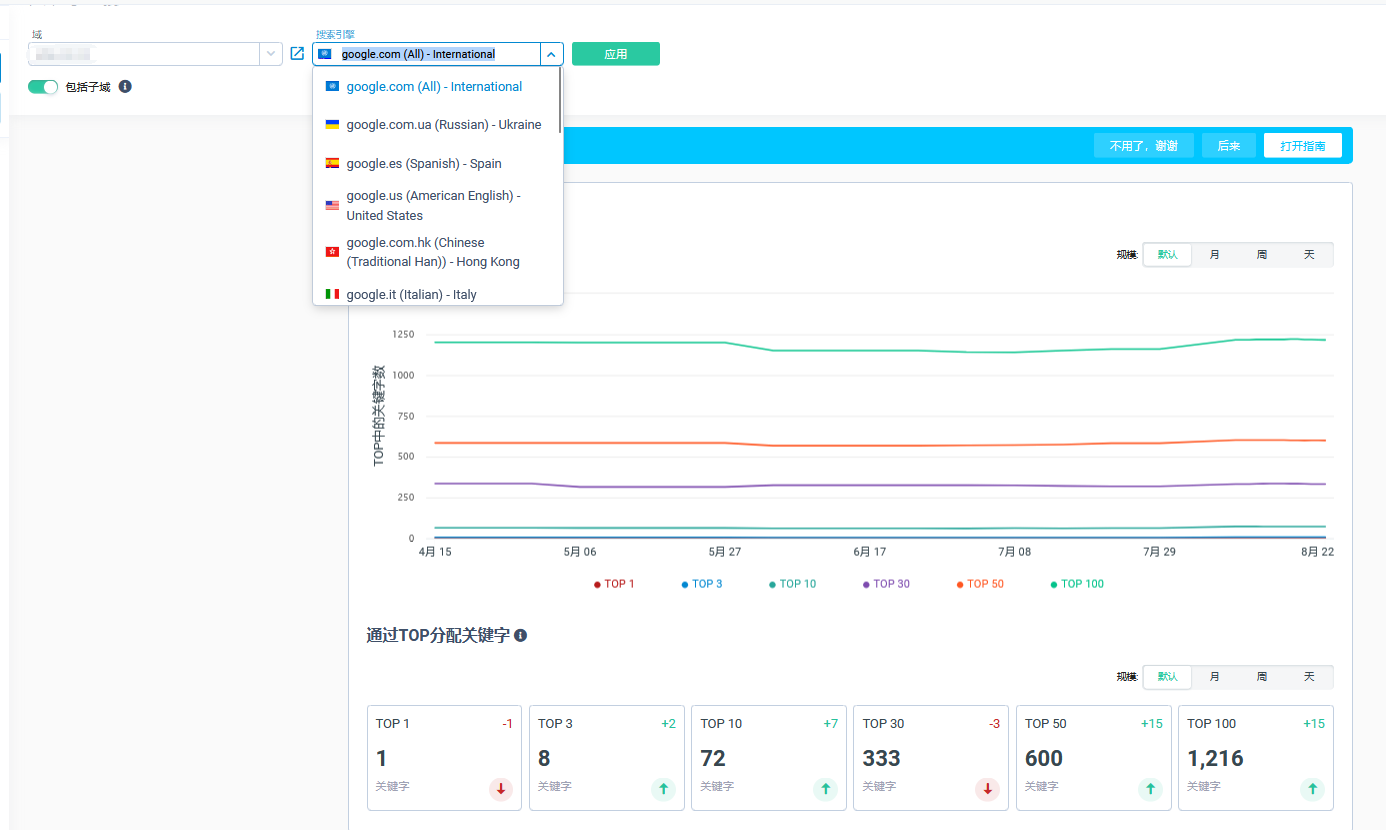
Task: Select 周 scale in keyword distribution section
Action: pos(1261,677)
